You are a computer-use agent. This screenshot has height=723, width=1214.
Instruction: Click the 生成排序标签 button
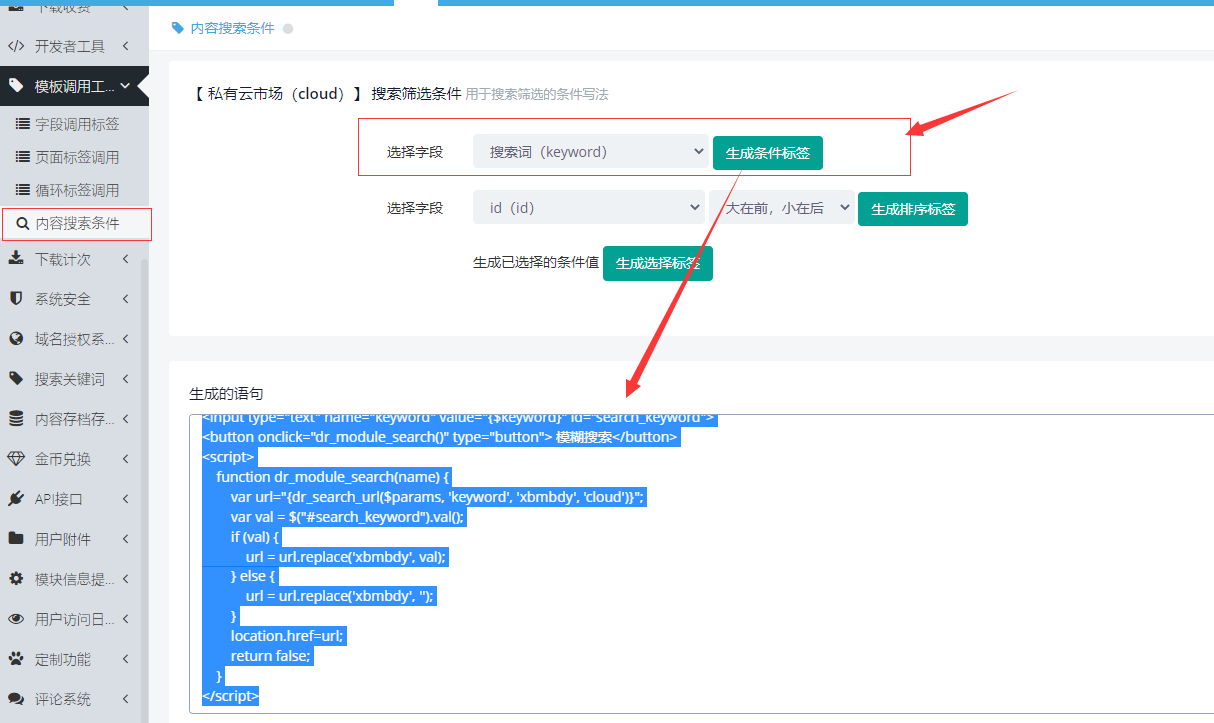[x=913, y=209]
